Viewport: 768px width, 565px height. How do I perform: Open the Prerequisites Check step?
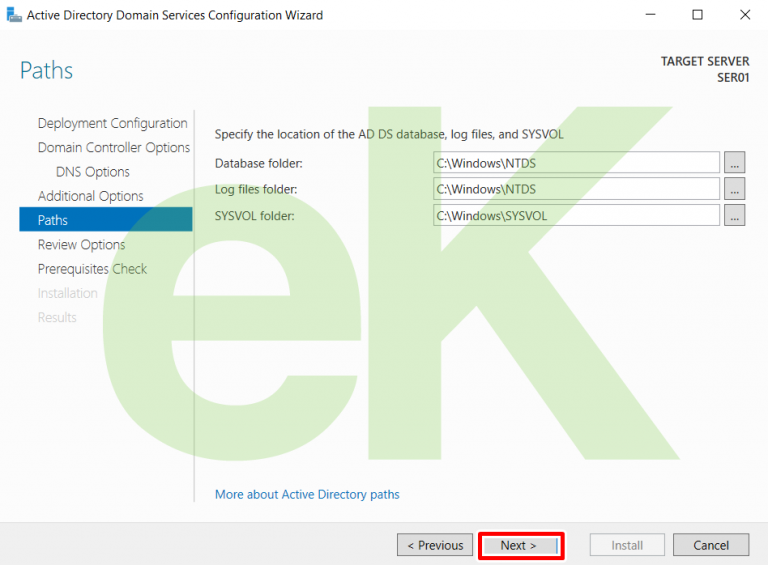[92, 269]
